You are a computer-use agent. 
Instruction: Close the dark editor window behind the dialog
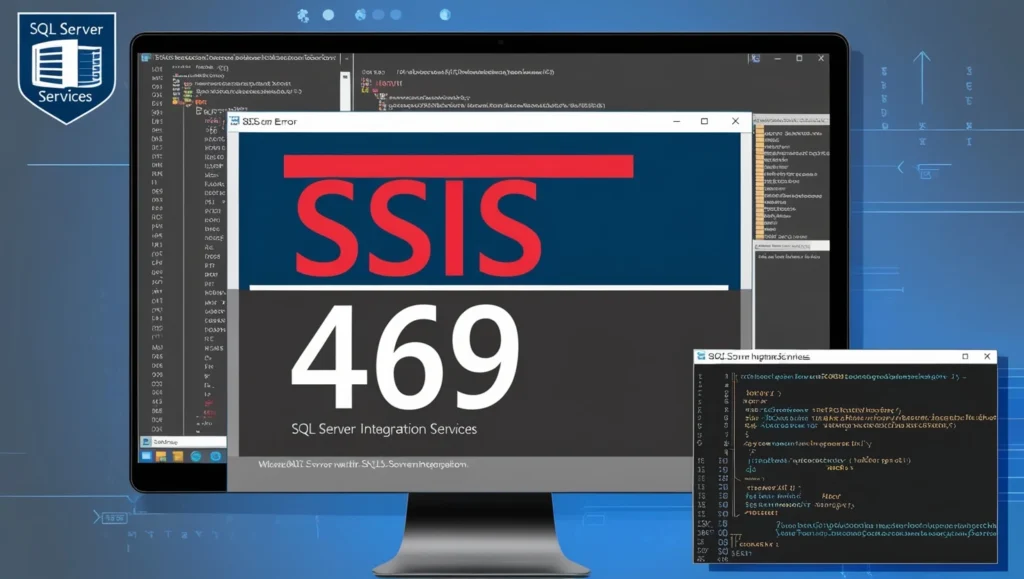(x=822, y=59)
